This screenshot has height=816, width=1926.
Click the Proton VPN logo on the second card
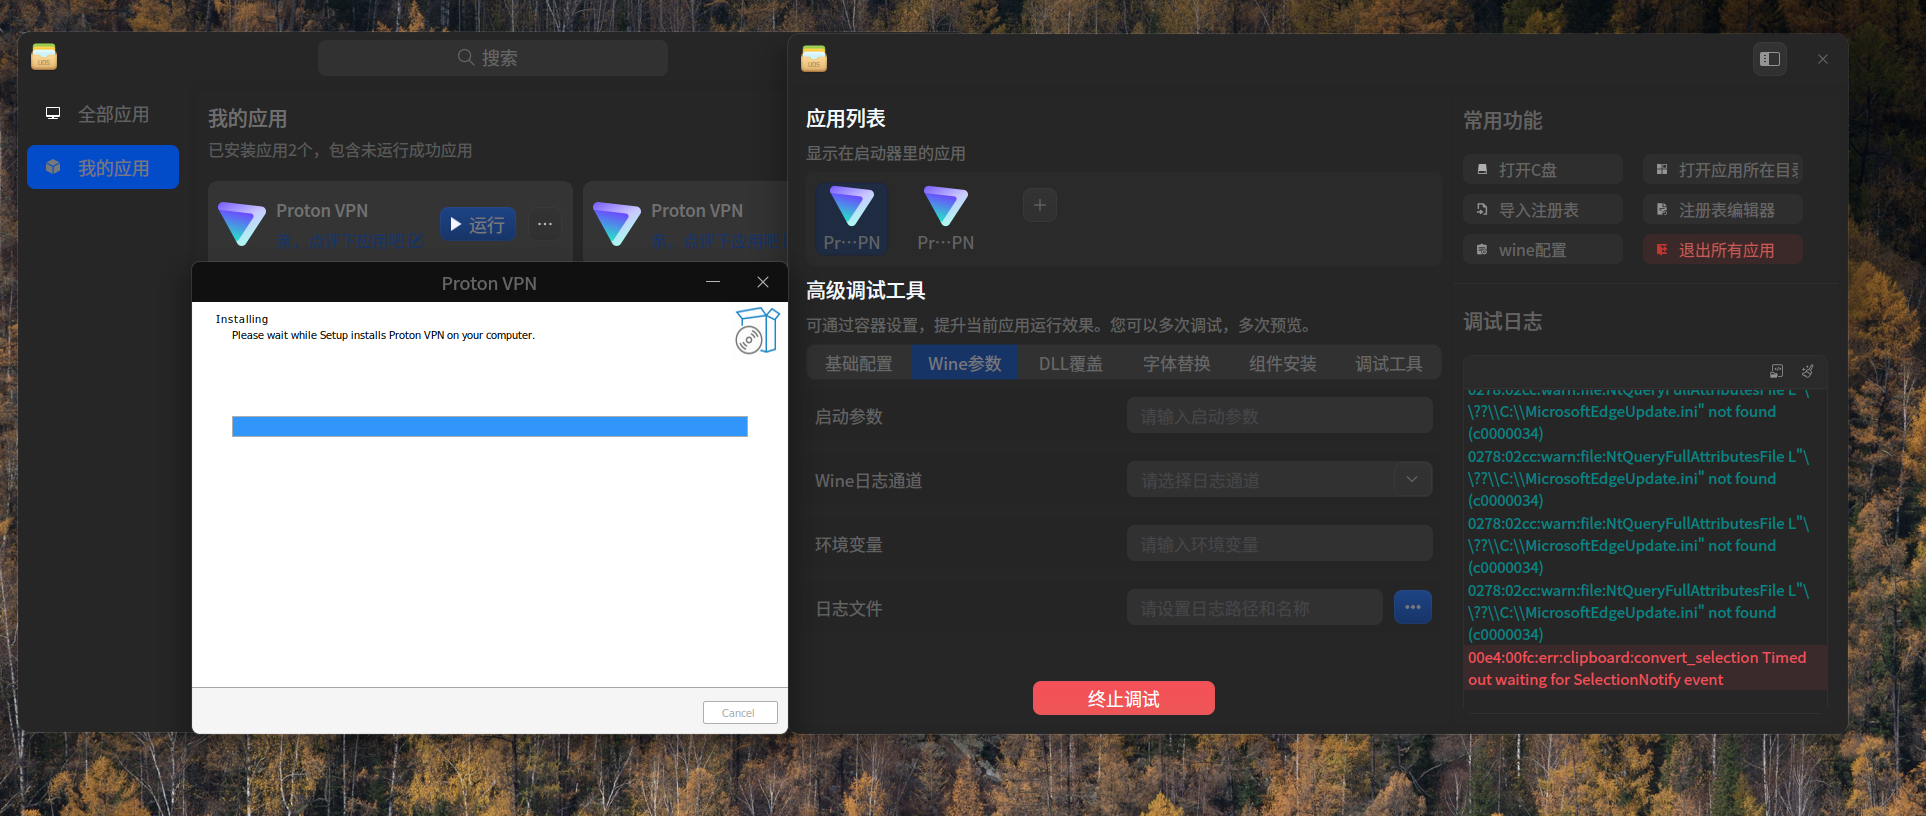617,224
